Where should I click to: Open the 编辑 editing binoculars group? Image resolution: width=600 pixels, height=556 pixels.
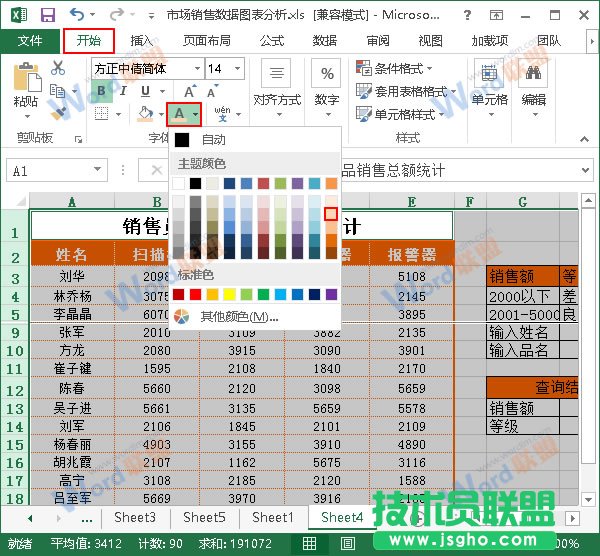coord(534,89)
